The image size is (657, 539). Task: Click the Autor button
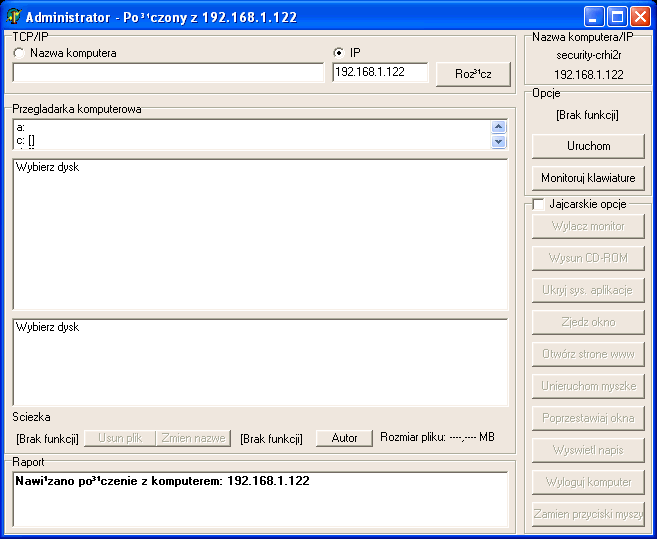(x=344, y=438)
